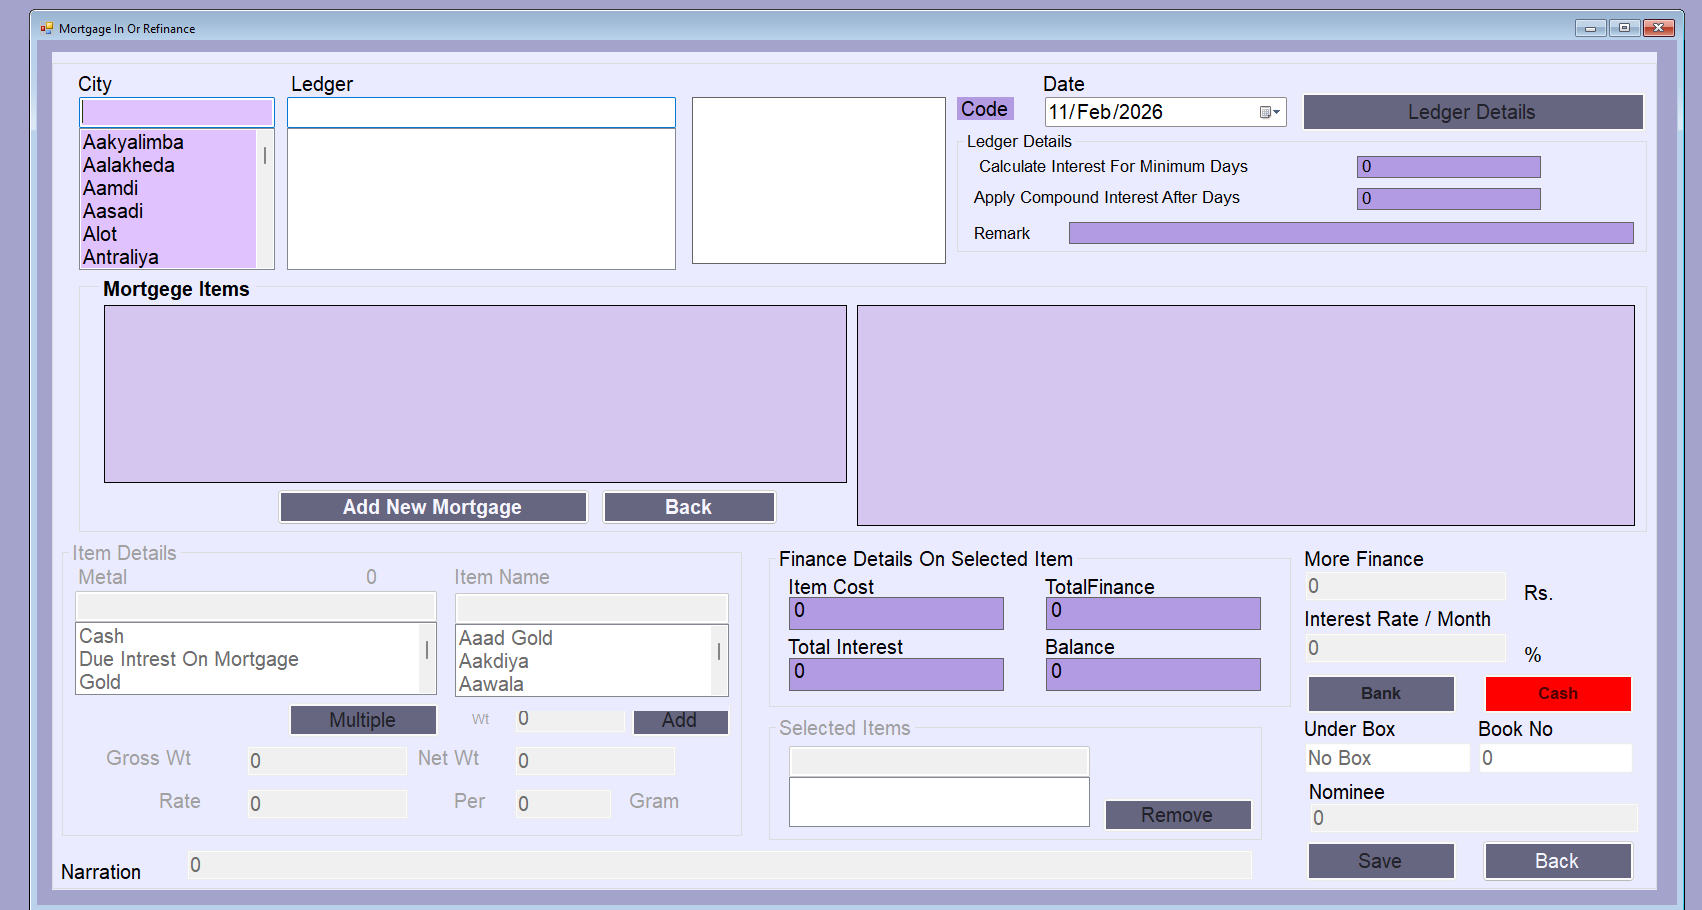Choose the Bank payment button
The image size is (1702, 910).
[1381, 694]
